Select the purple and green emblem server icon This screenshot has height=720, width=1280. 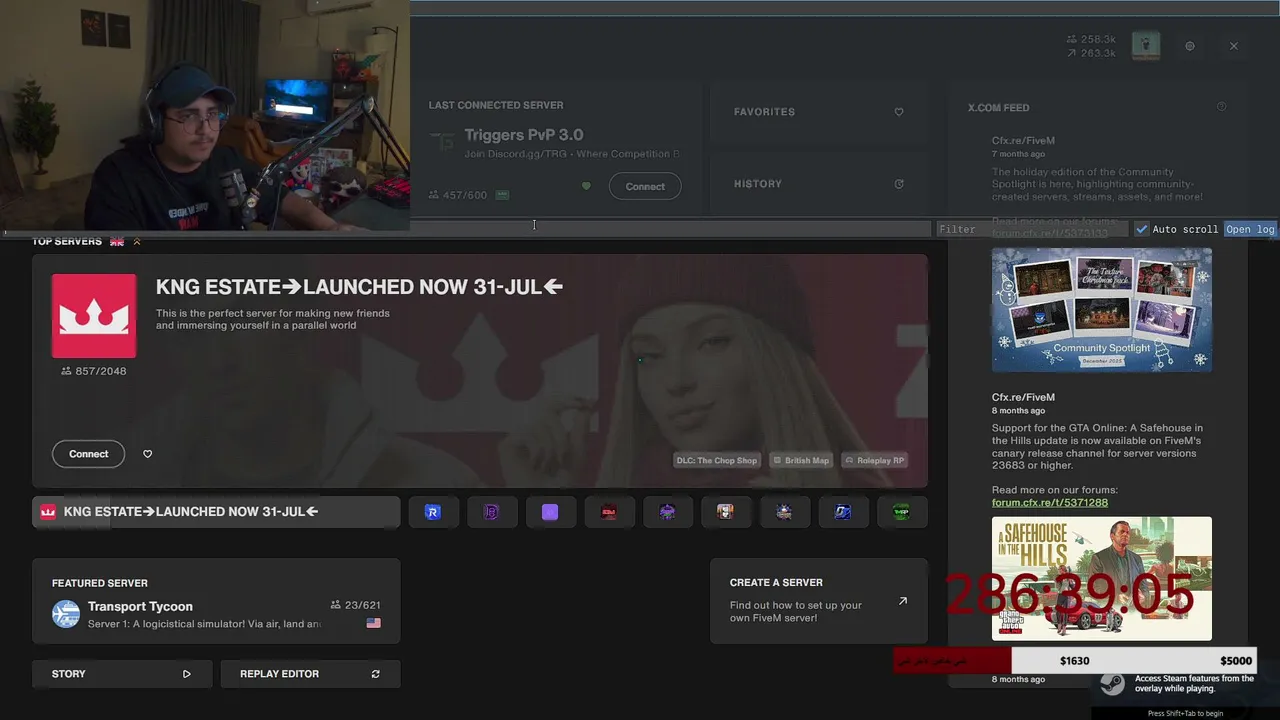click(667, 512)
